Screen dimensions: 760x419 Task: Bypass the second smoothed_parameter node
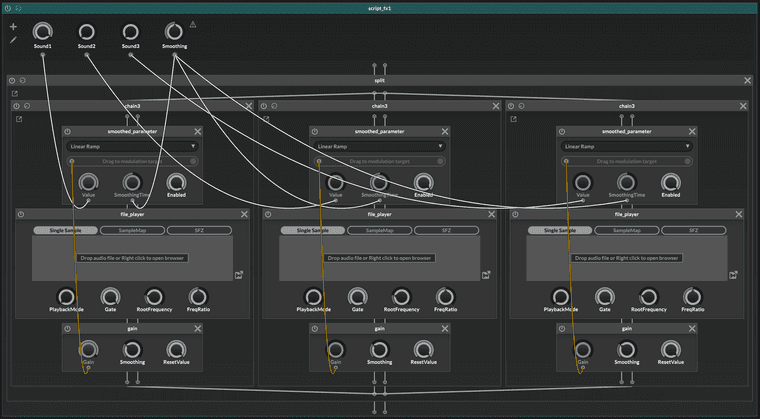[x=315, y=131]
